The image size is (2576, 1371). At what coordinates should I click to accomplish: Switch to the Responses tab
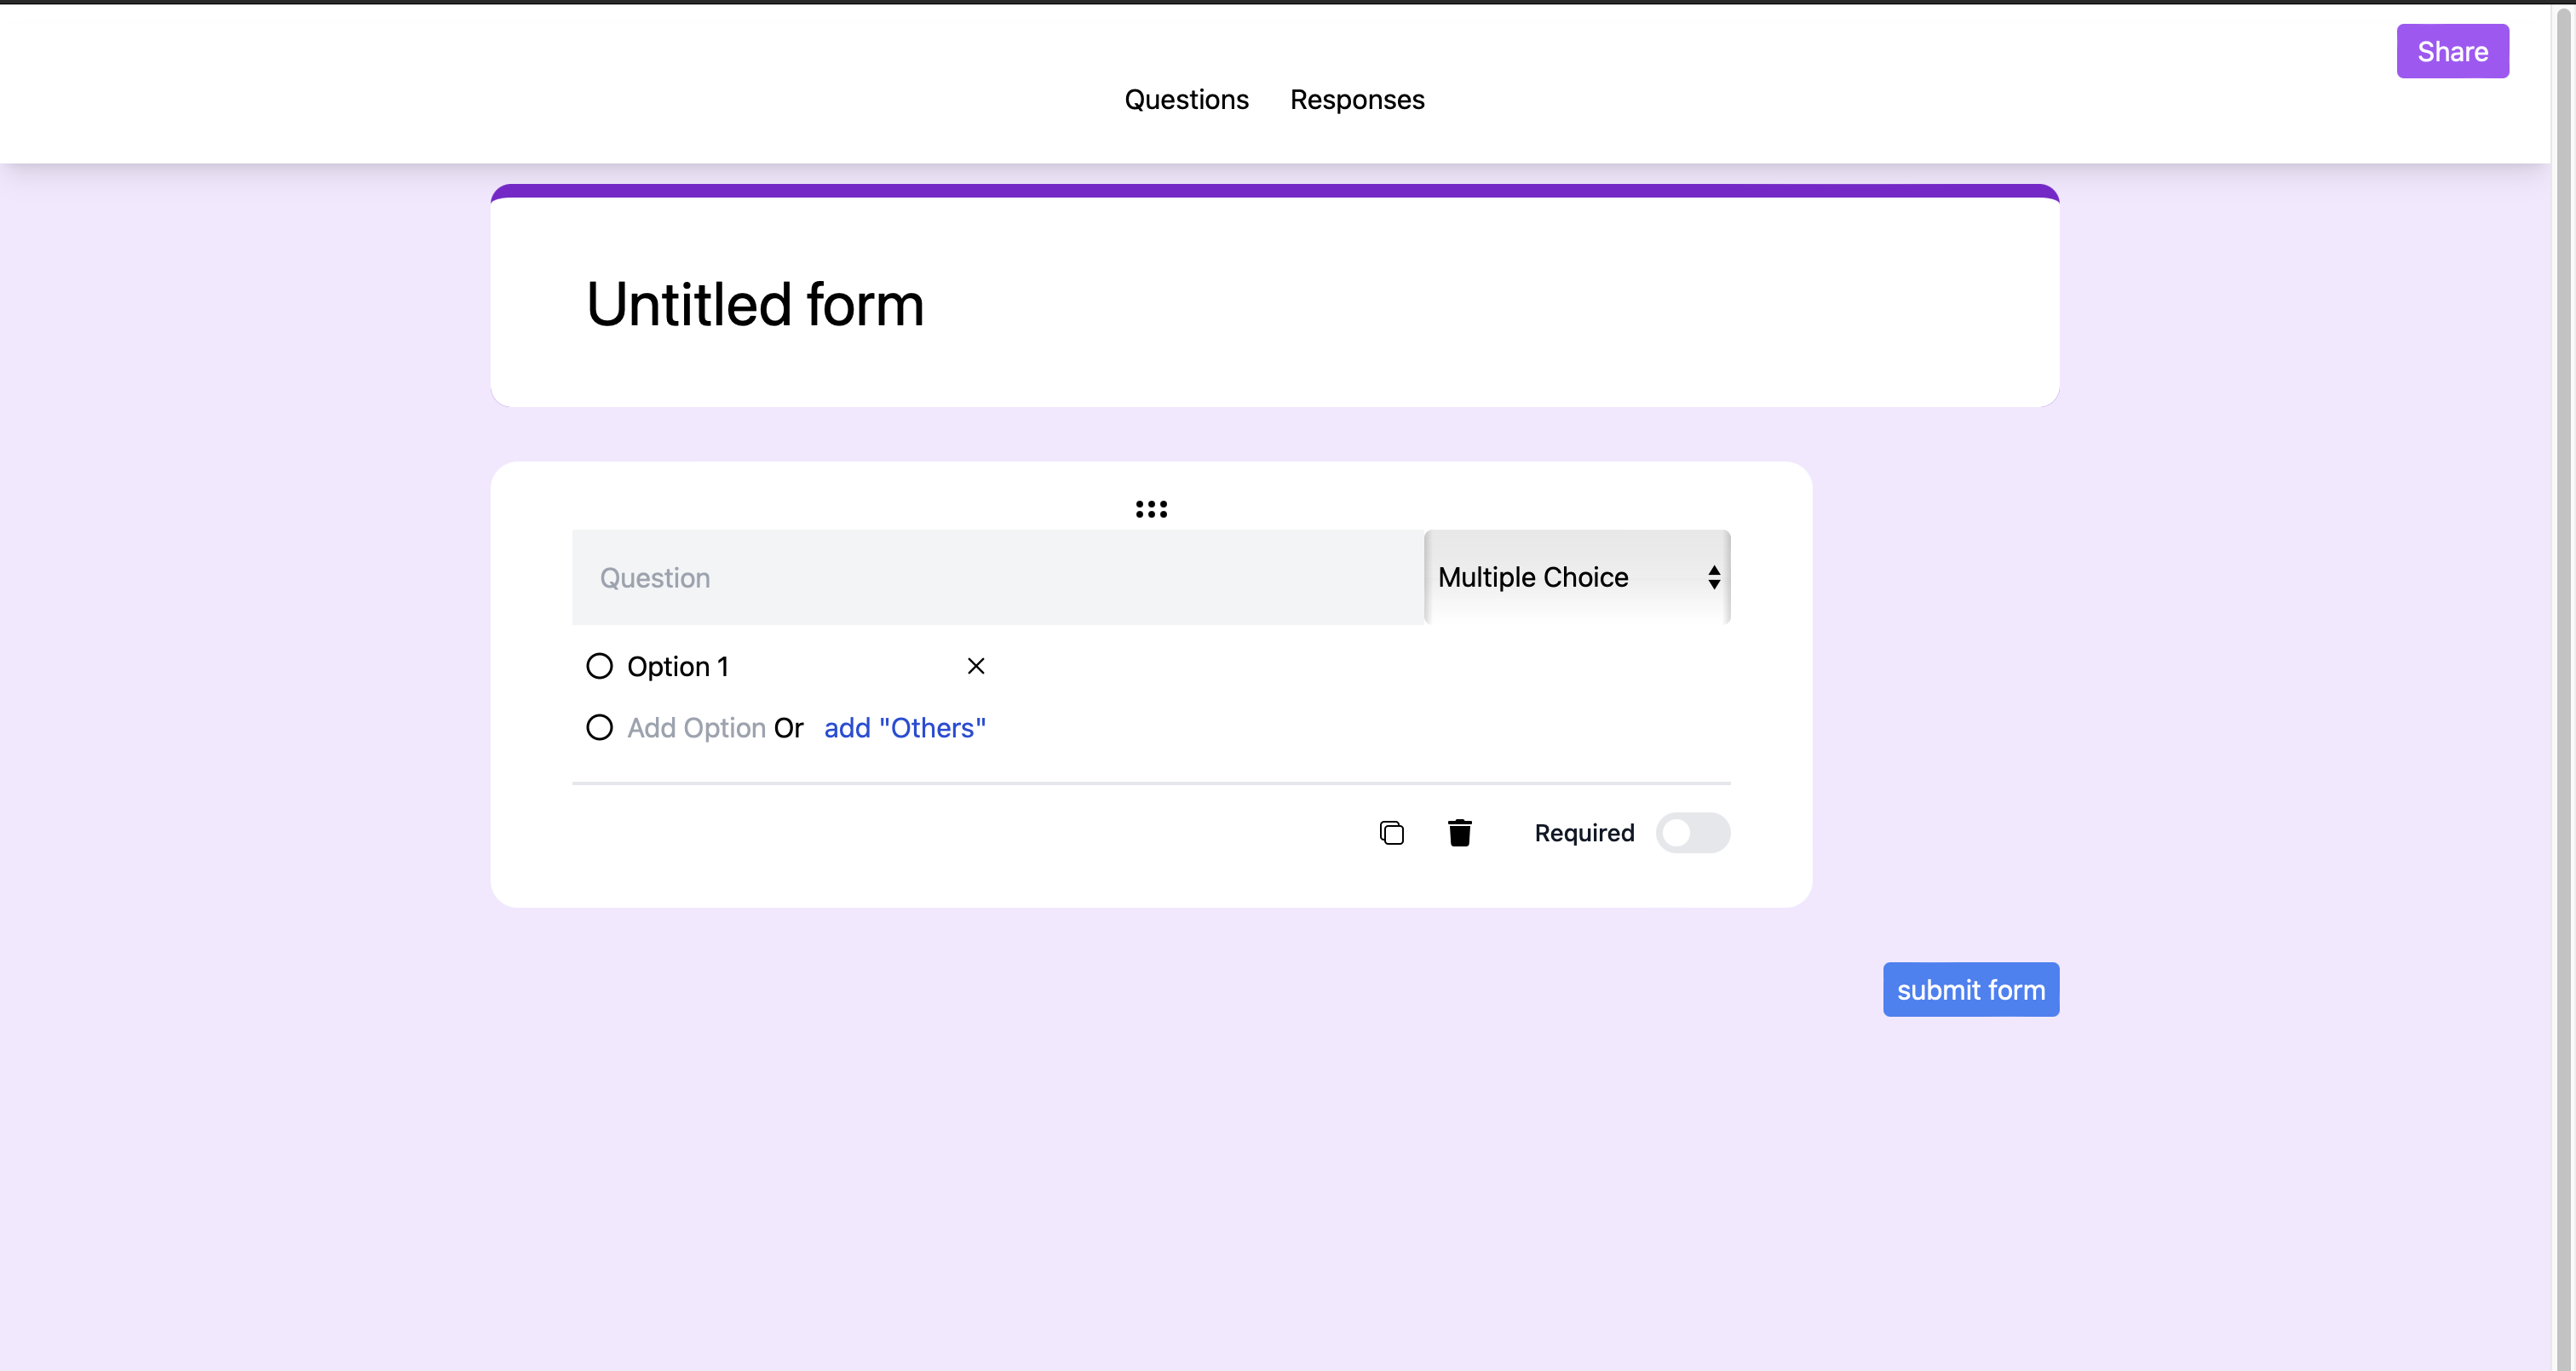pyautogui.click(x=1356, y=99)
